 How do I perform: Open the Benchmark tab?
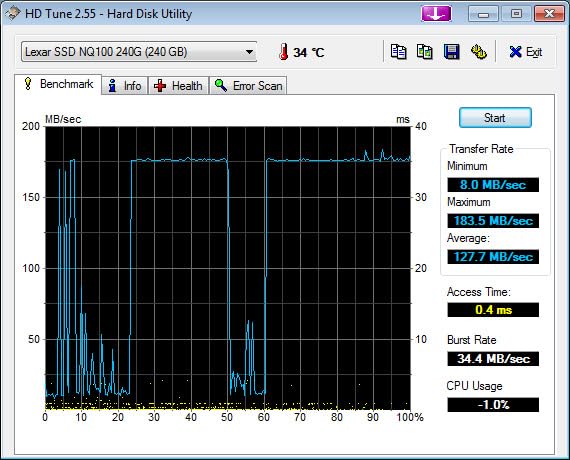(58, 84)
